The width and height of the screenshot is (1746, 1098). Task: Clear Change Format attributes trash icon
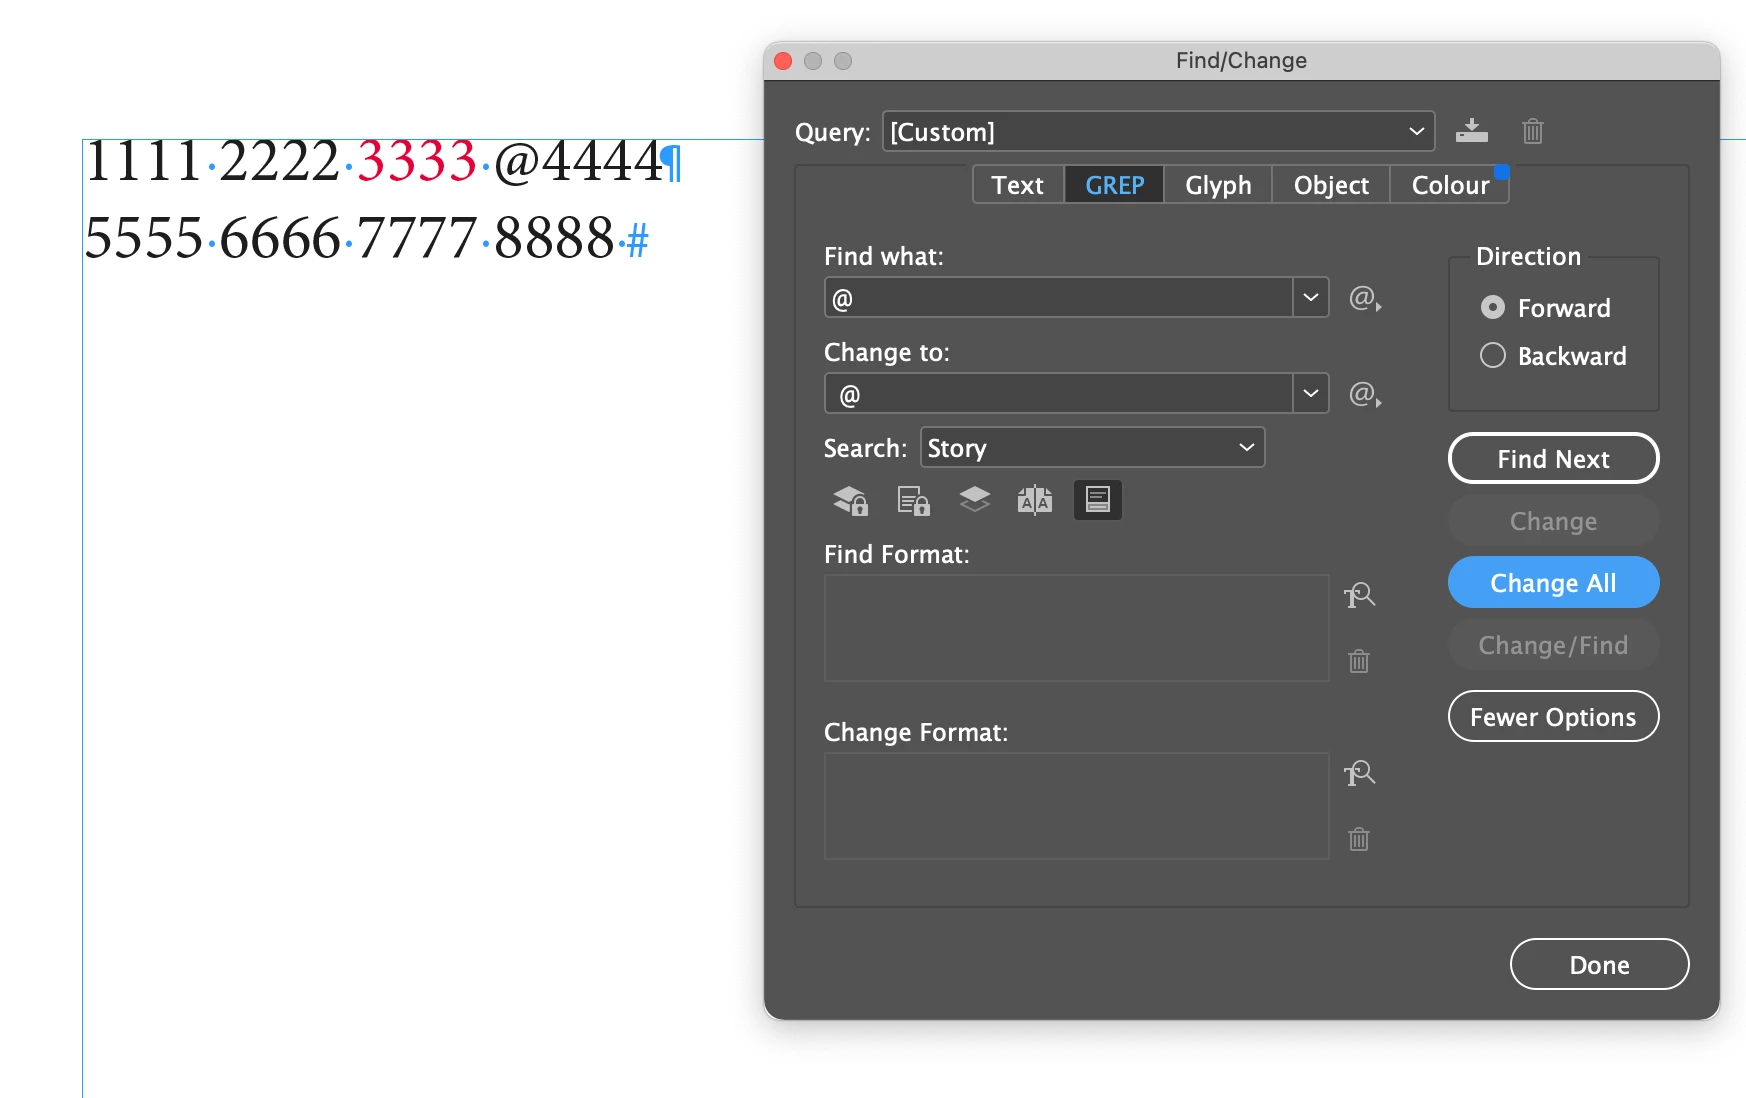[1359, 839]
